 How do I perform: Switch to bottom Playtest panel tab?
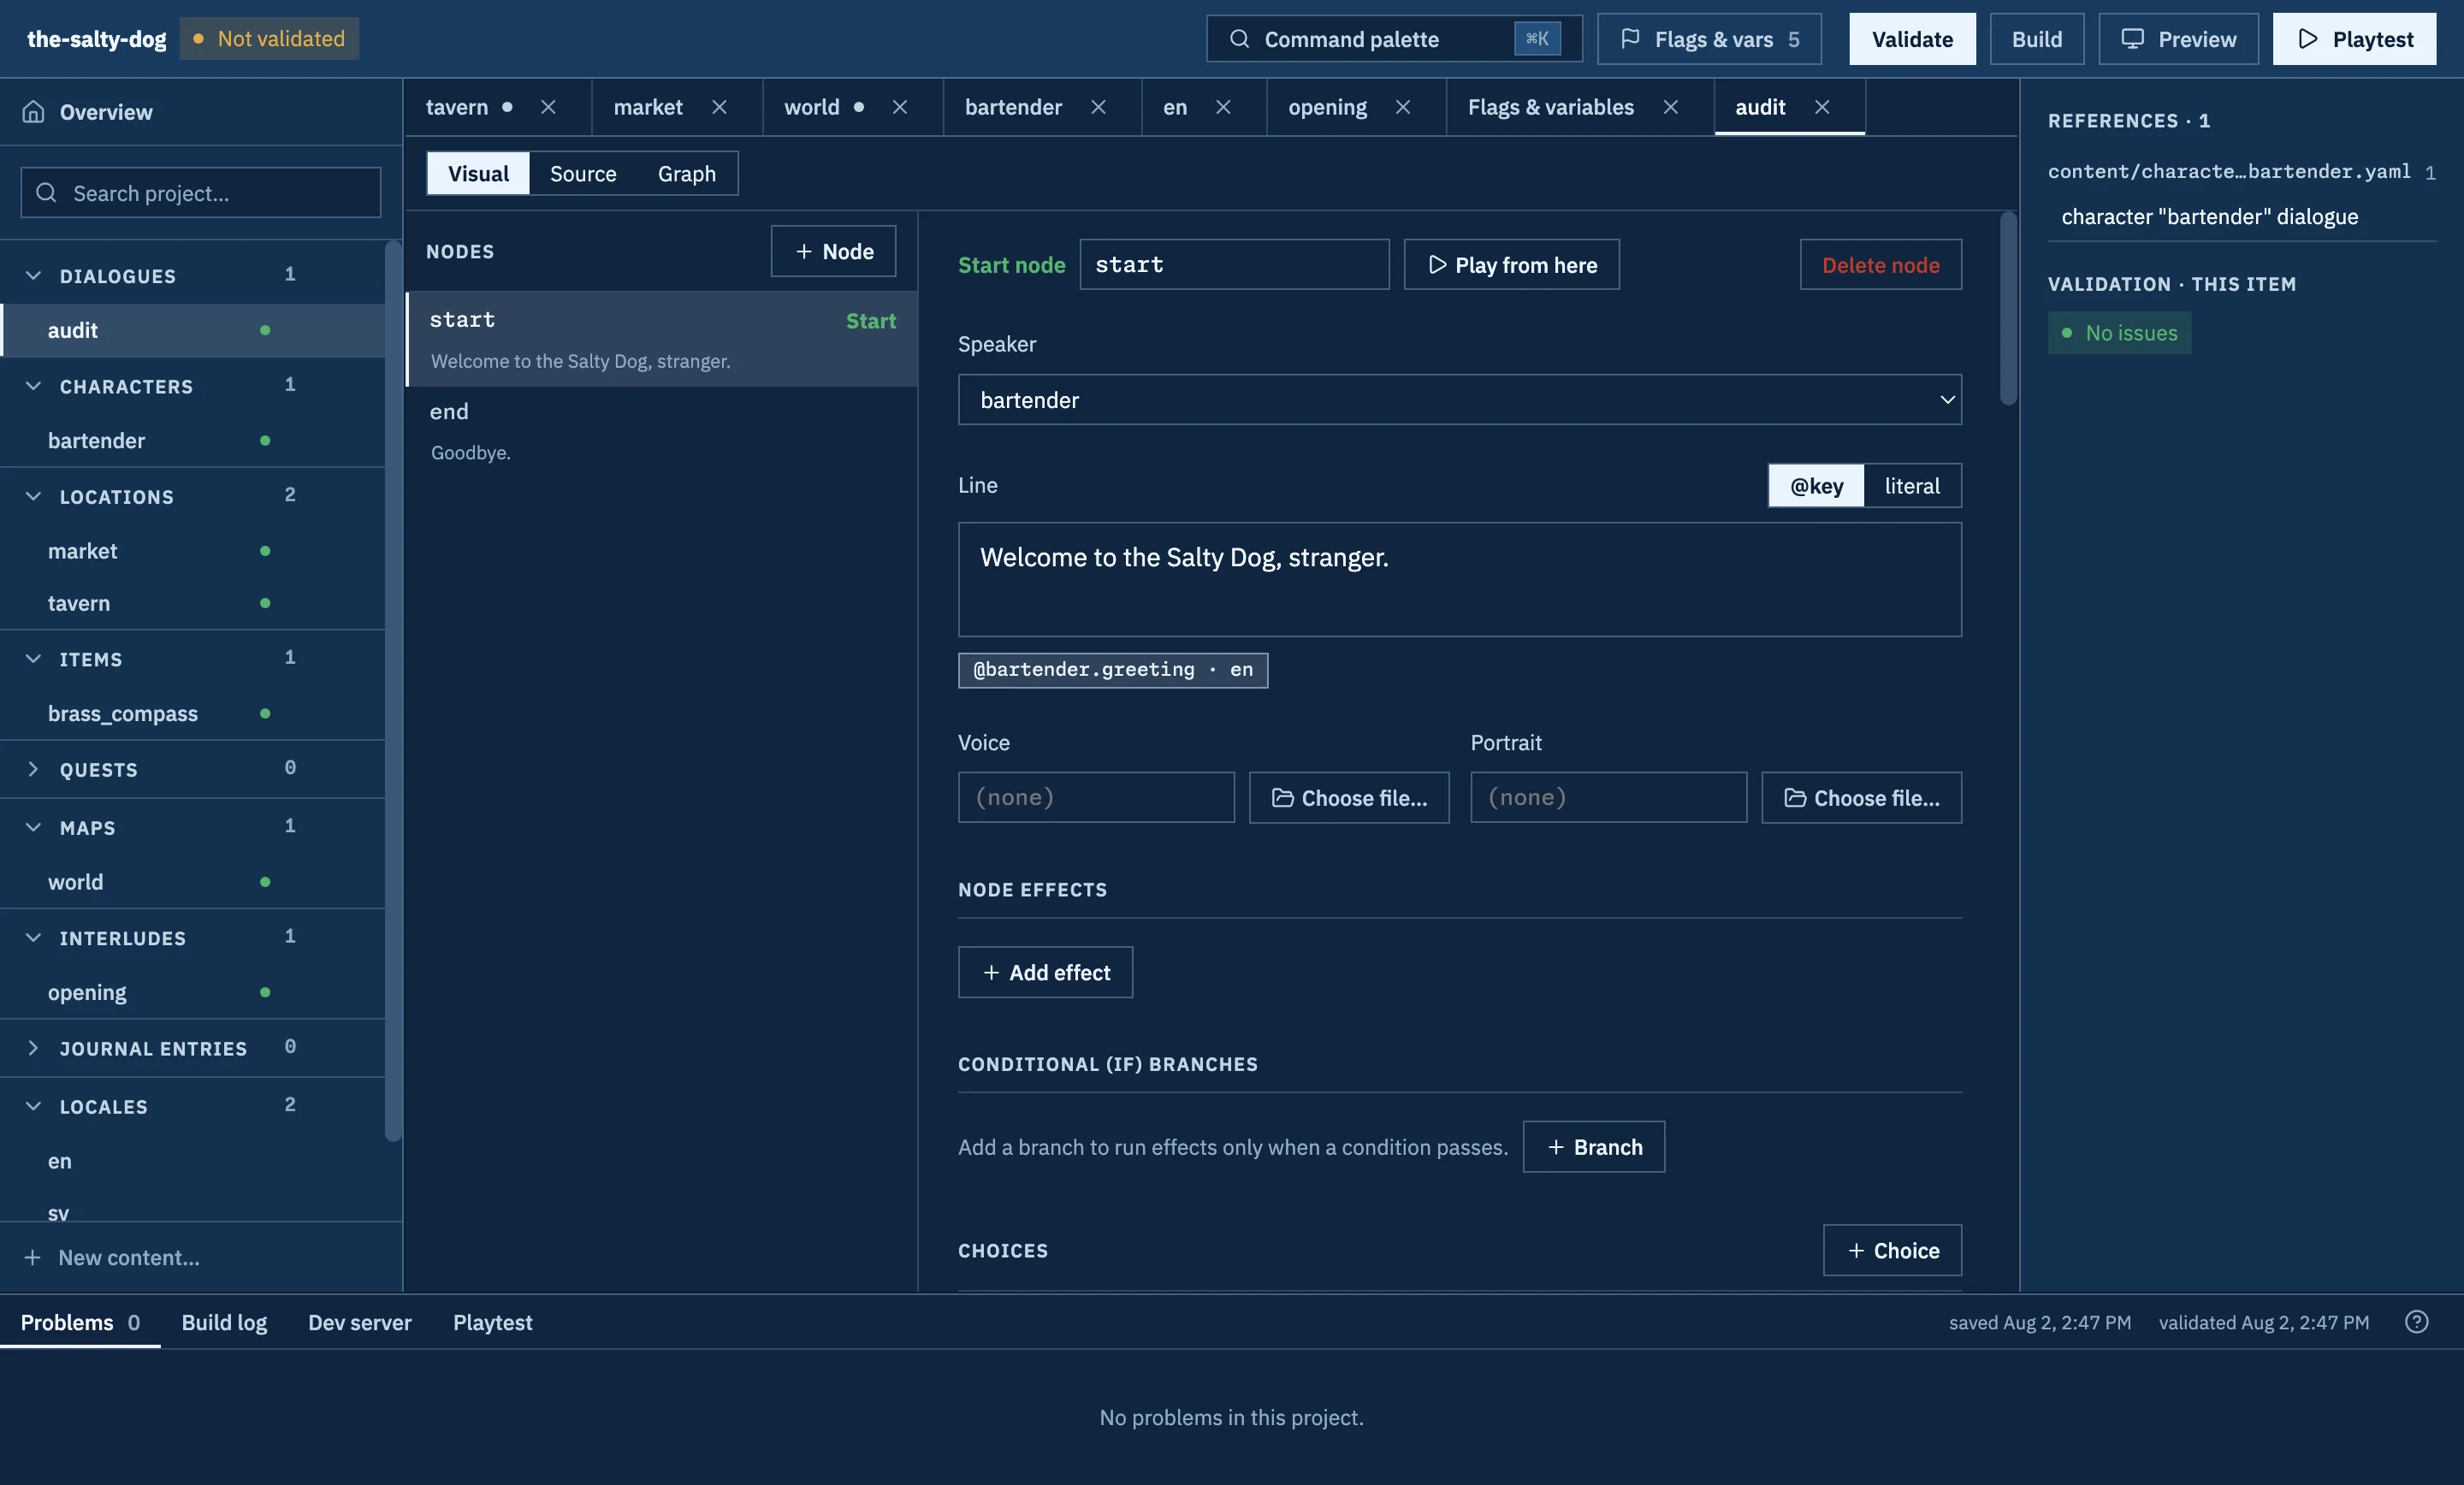(492, 1322)
